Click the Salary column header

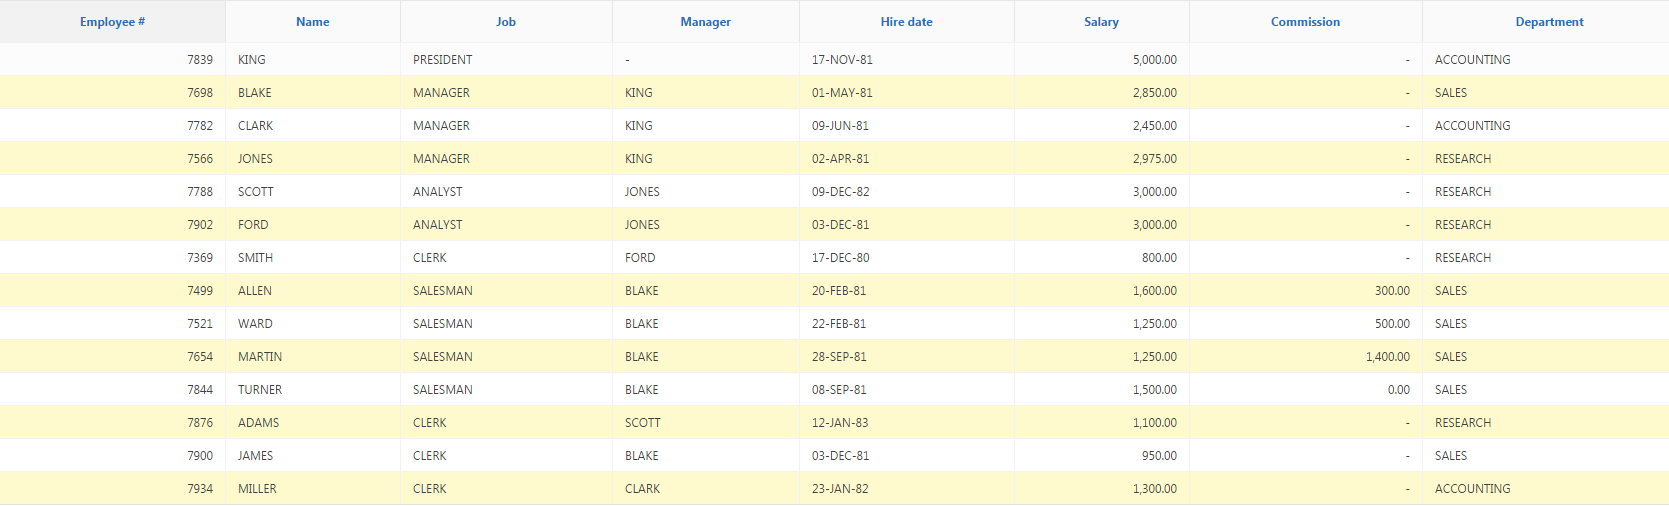[x=1102, y=22]
